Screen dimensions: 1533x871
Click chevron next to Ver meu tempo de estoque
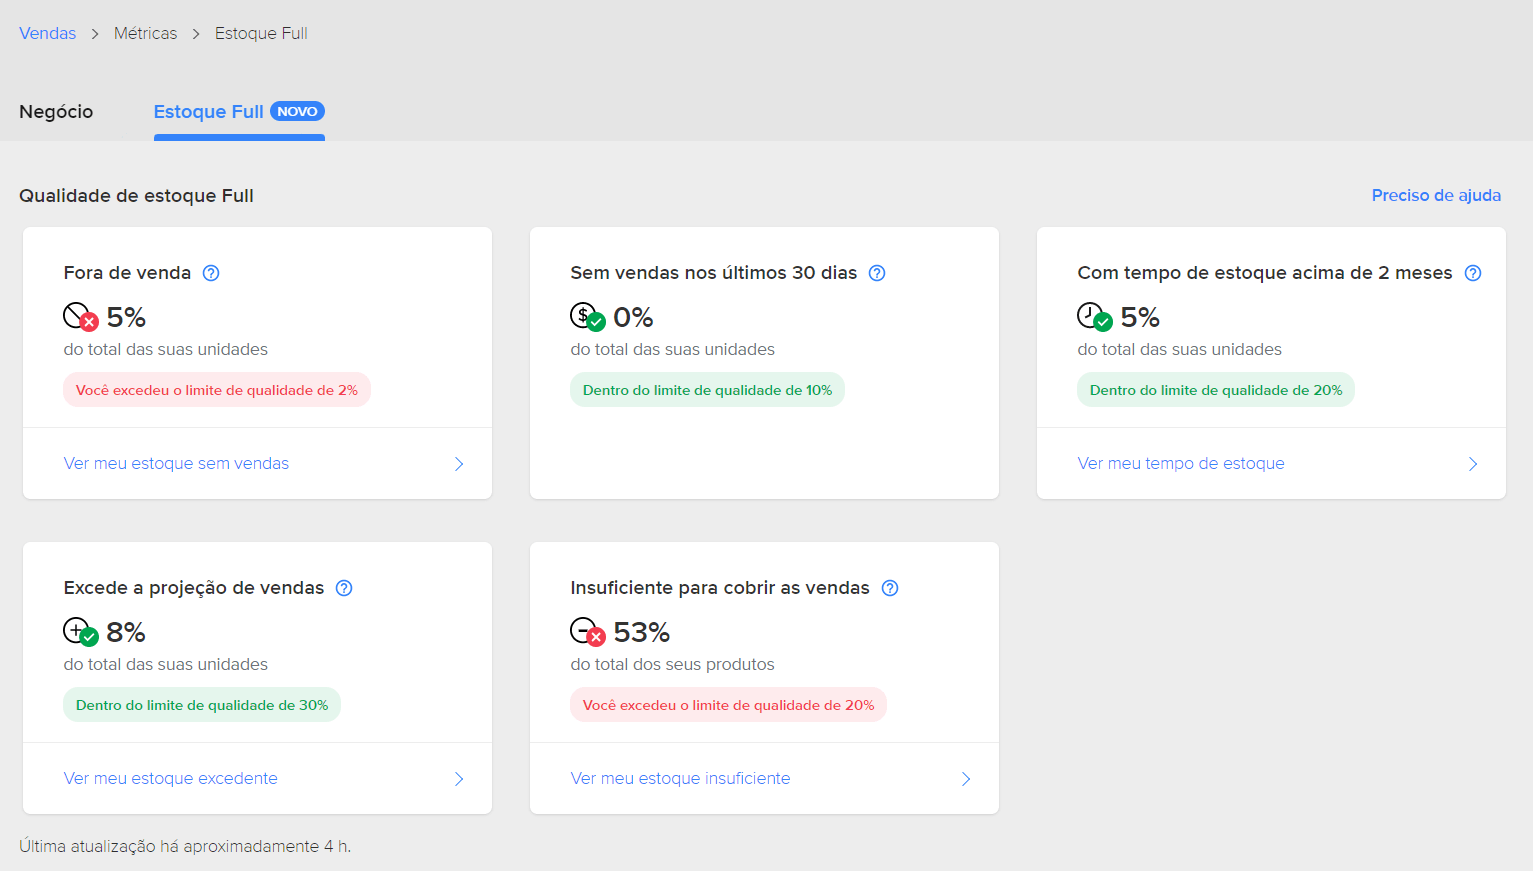pos(1473,464)
